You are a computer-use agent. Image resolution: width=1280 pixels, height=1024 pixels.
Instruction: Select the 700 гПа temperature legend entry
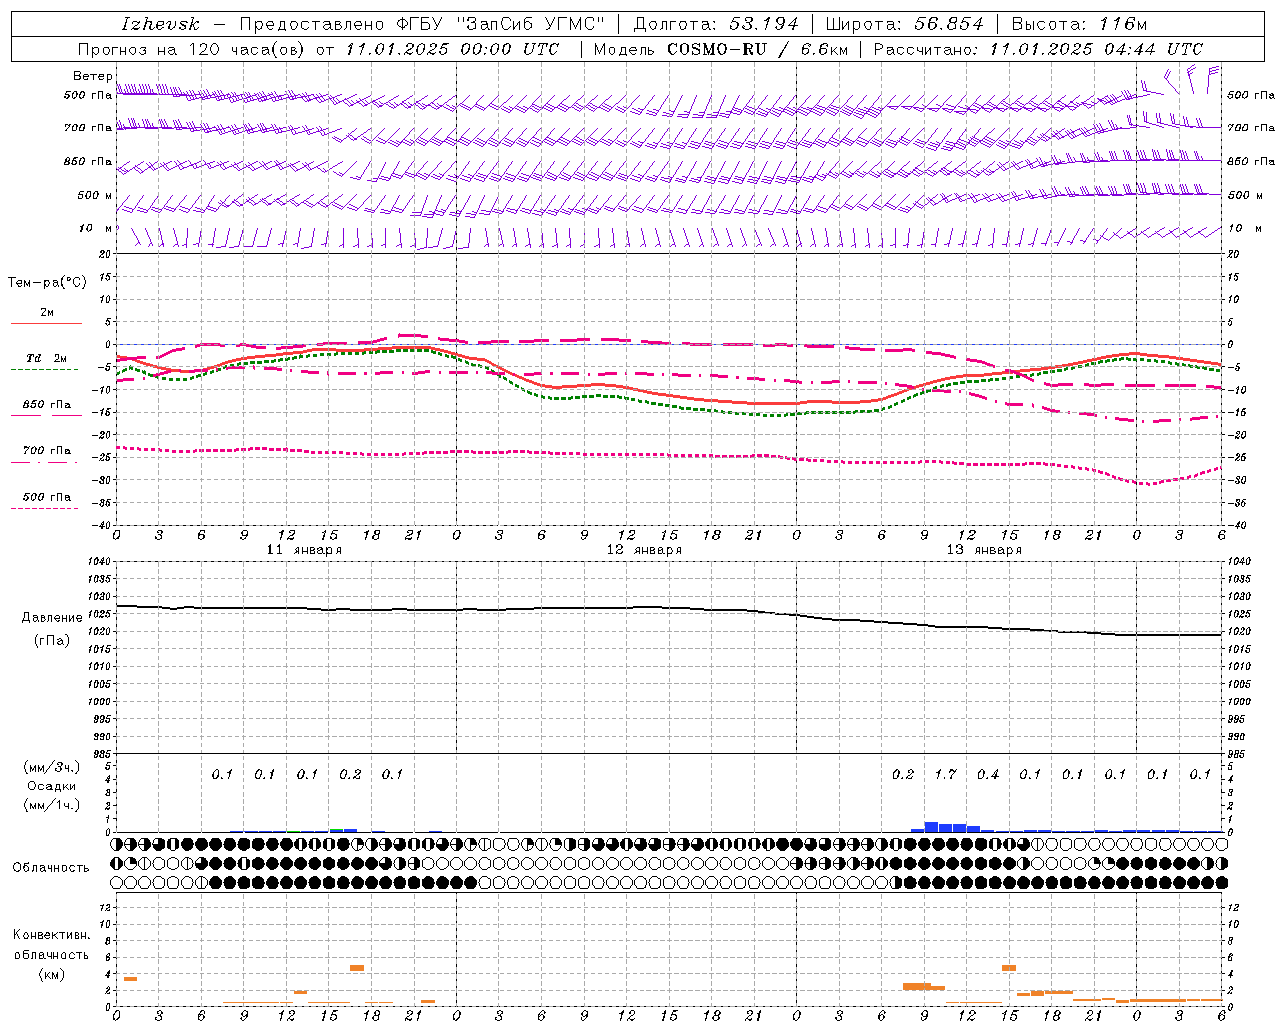46,450
